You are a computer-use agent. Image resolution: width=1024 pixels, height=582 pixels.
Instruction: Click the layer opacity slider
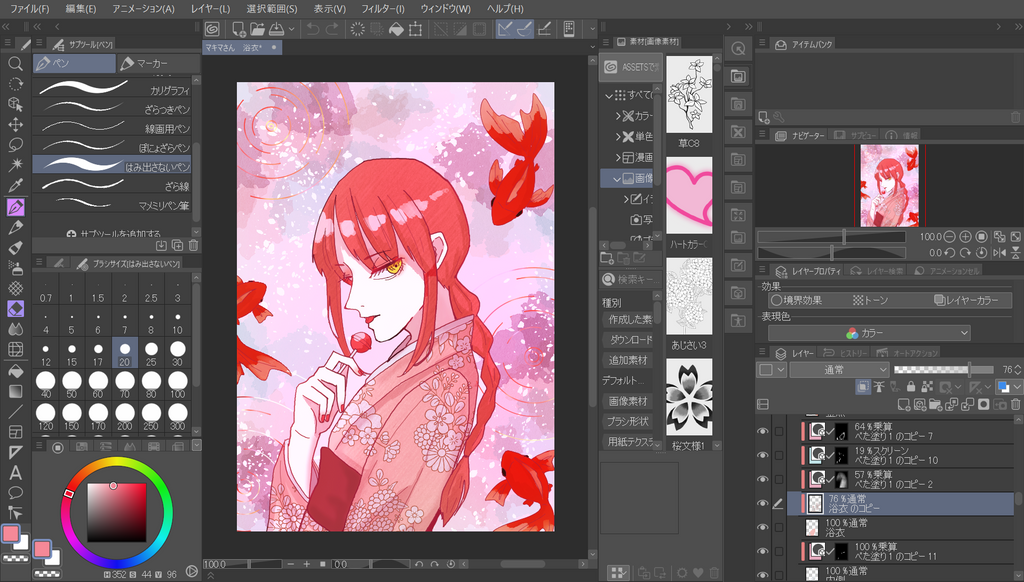[x=943, y=370]
